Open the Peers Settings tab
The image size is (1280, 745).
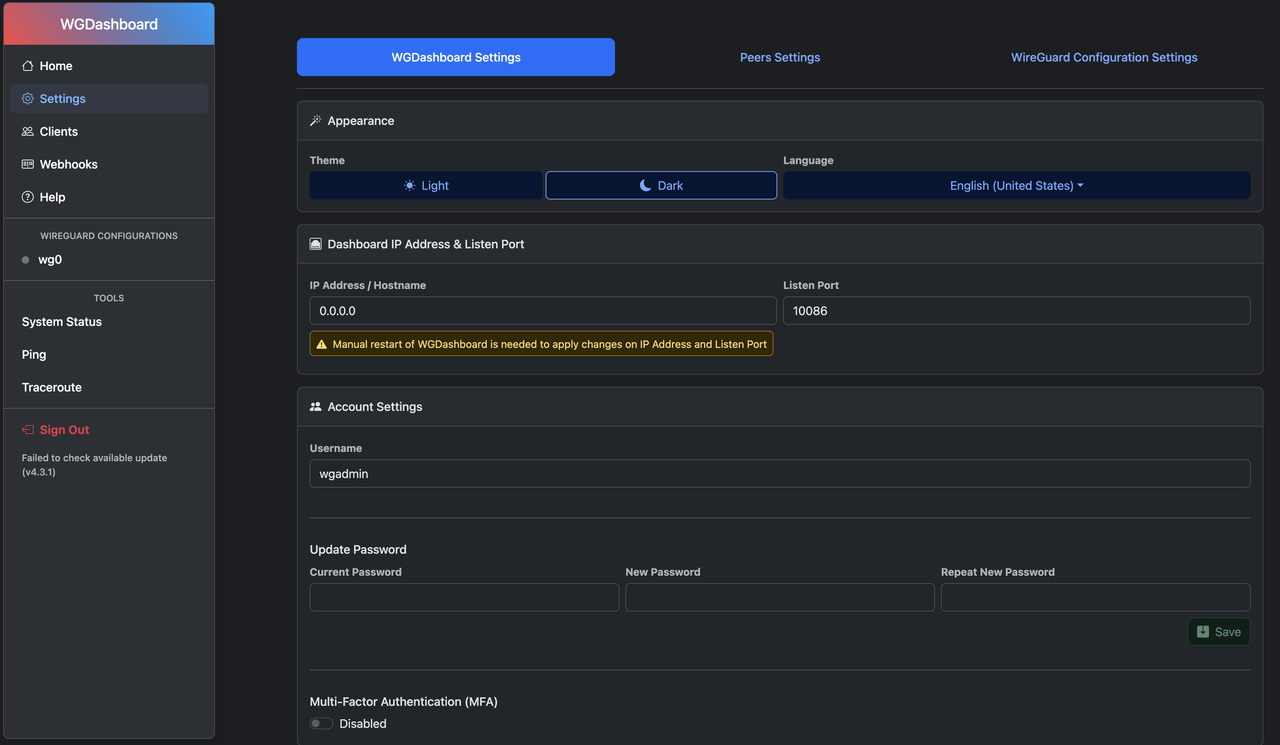click(x=780, y=58)
